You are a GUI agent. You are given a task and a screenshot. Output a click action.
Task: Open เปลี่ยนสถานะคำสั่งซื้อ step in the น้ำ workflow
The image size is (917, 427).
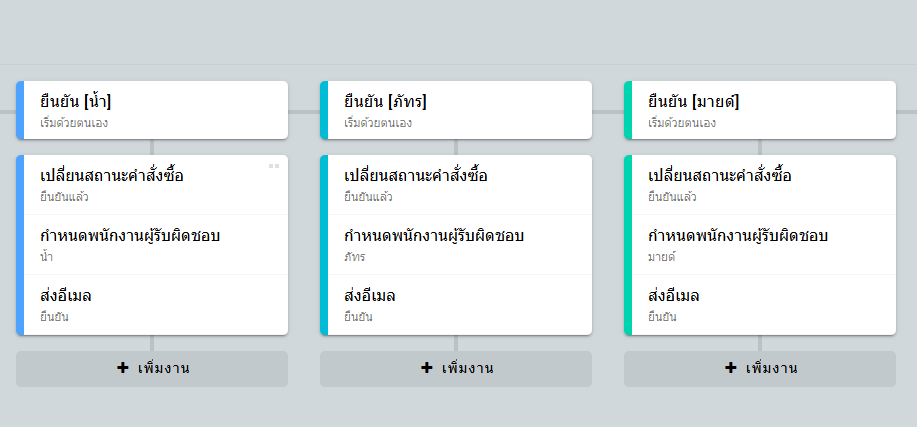tap(152, 184)
